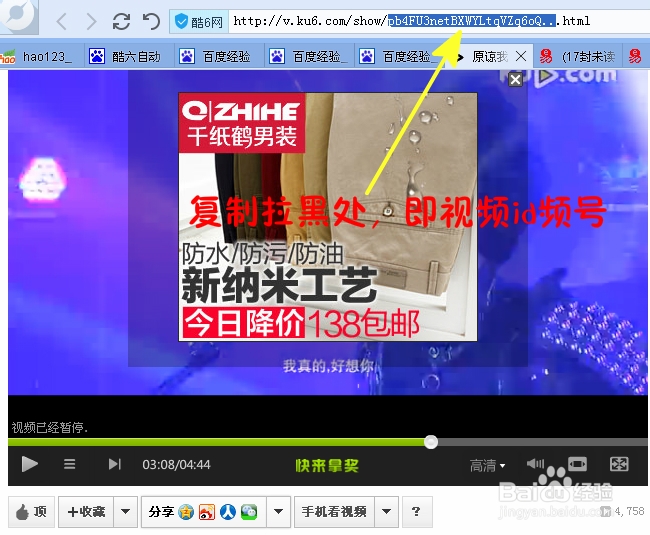Click the 手机看视频 button
The width and height of the screenshot is (650, 535).
334,512
